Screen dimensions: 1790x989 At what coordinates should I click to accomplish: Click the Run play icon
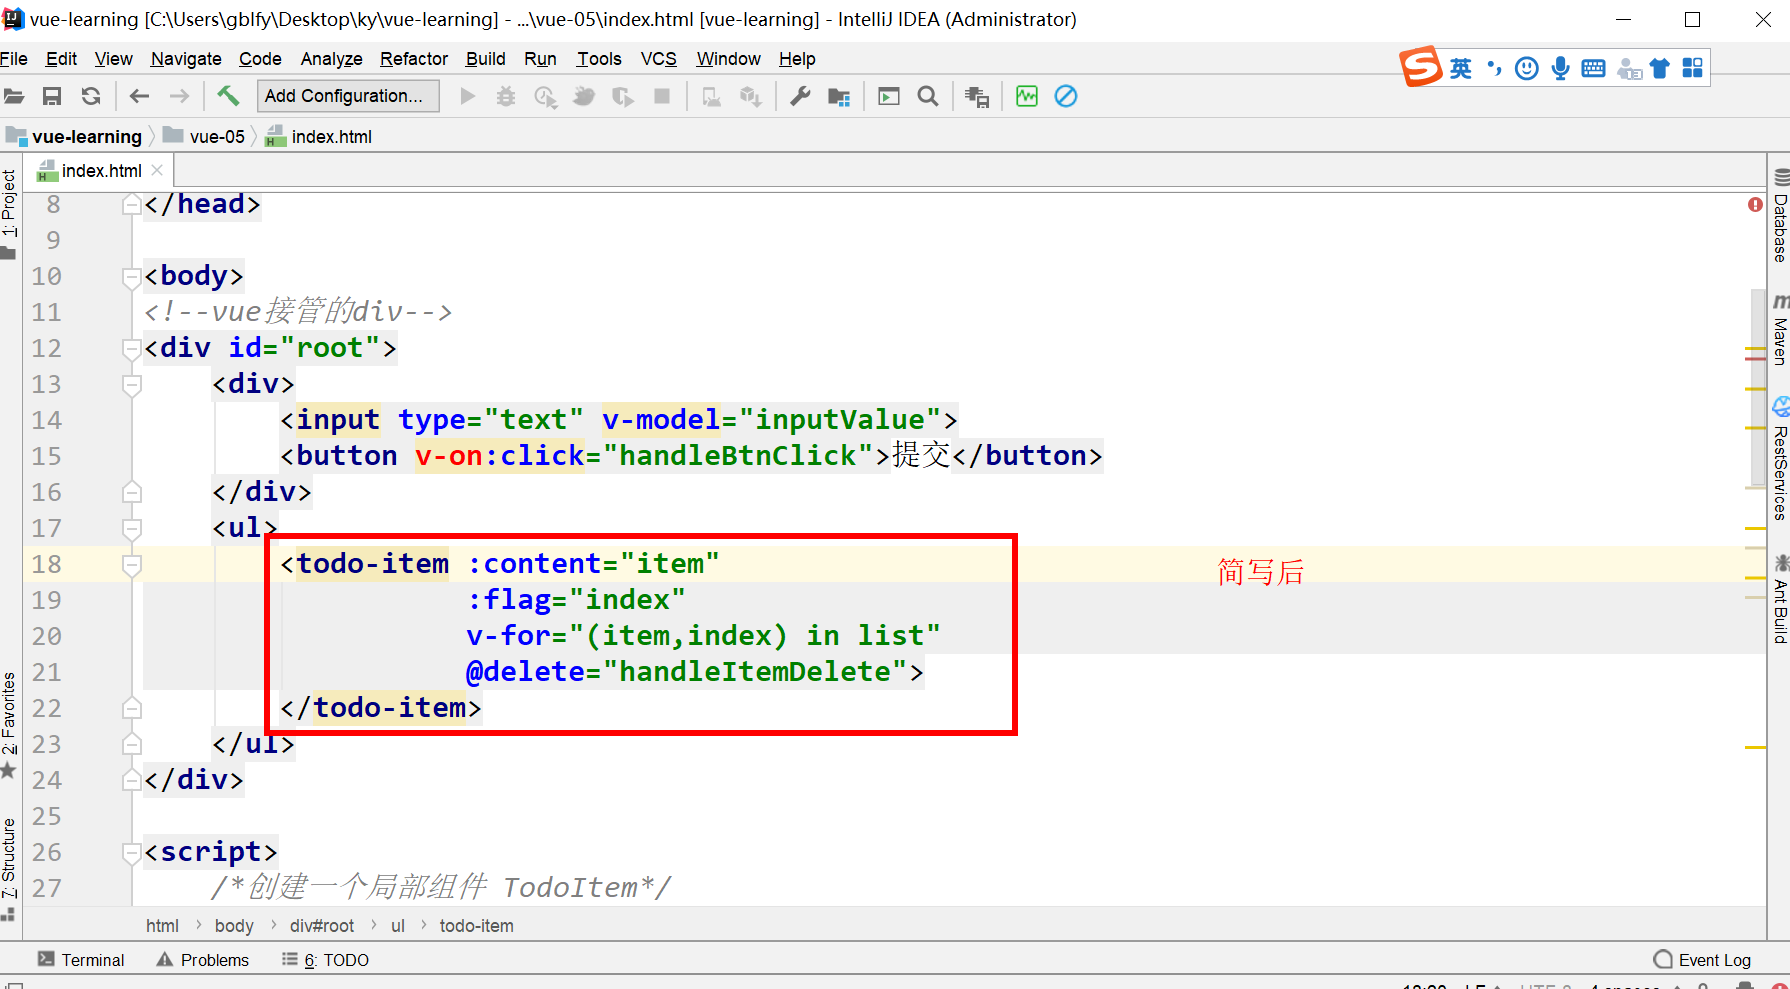(x=467, y=96)
